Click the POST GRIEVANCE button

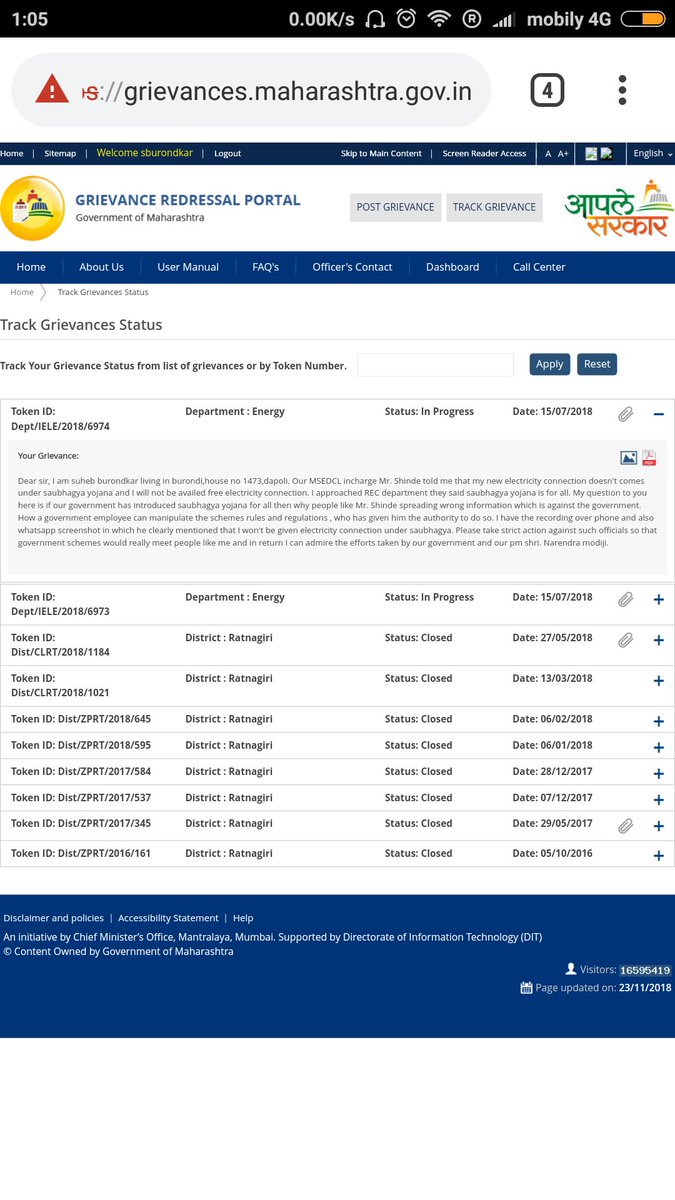click(395, 207)
